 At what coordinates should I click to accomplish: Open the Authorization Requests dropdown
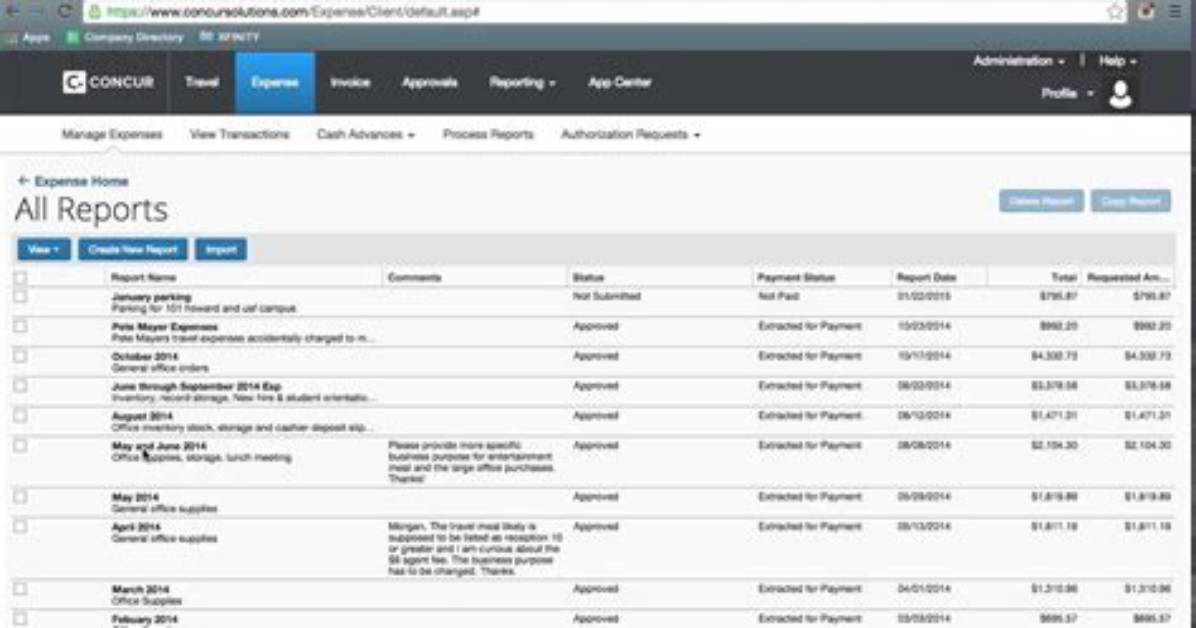pyautogui.click(x=630, y=134)
